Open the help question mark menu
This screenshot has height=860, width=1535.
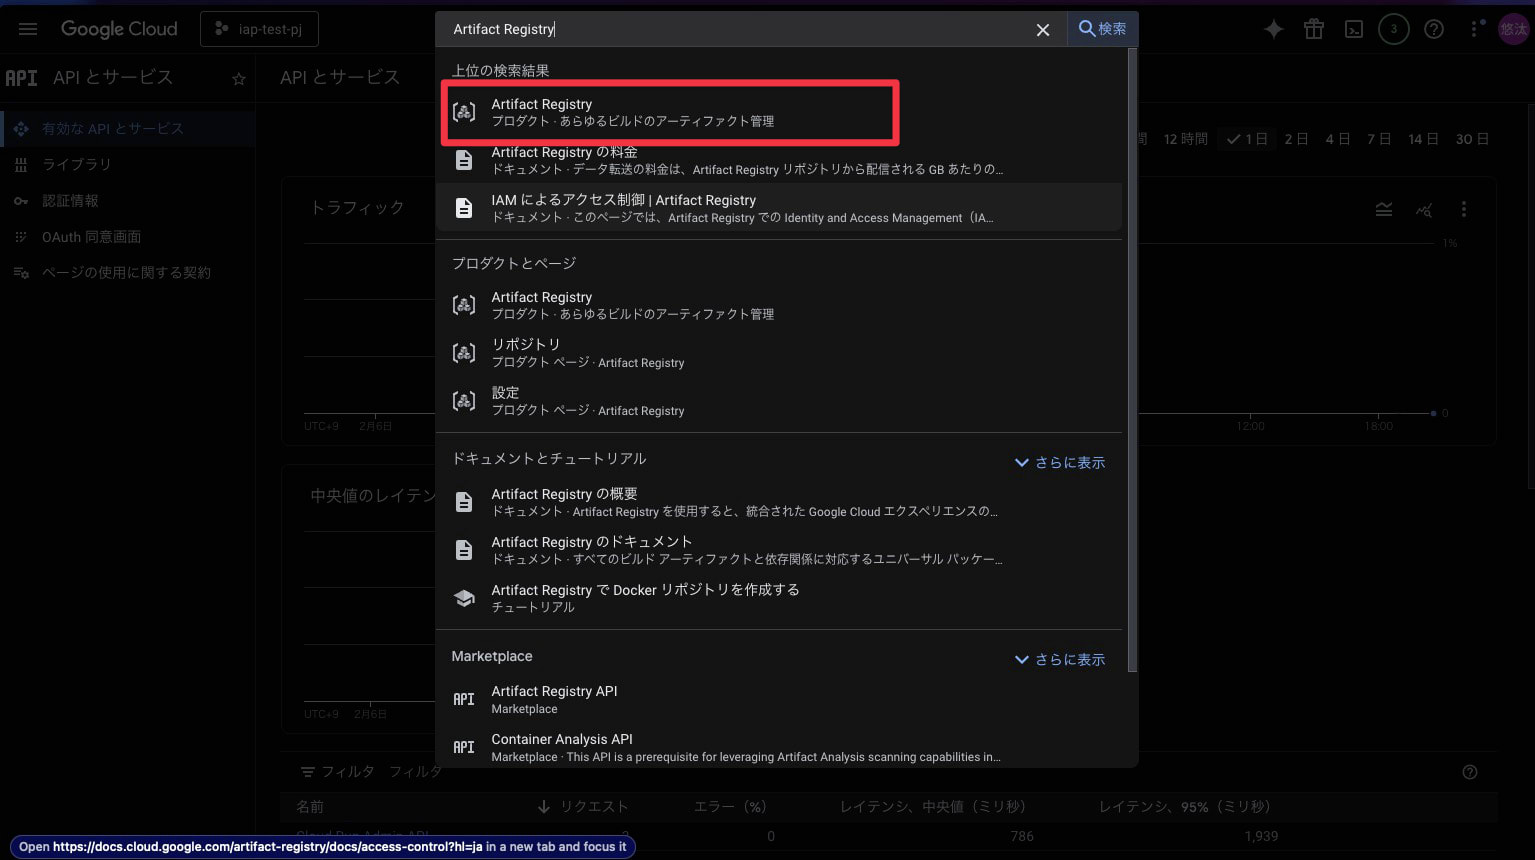click(1434, 29)
